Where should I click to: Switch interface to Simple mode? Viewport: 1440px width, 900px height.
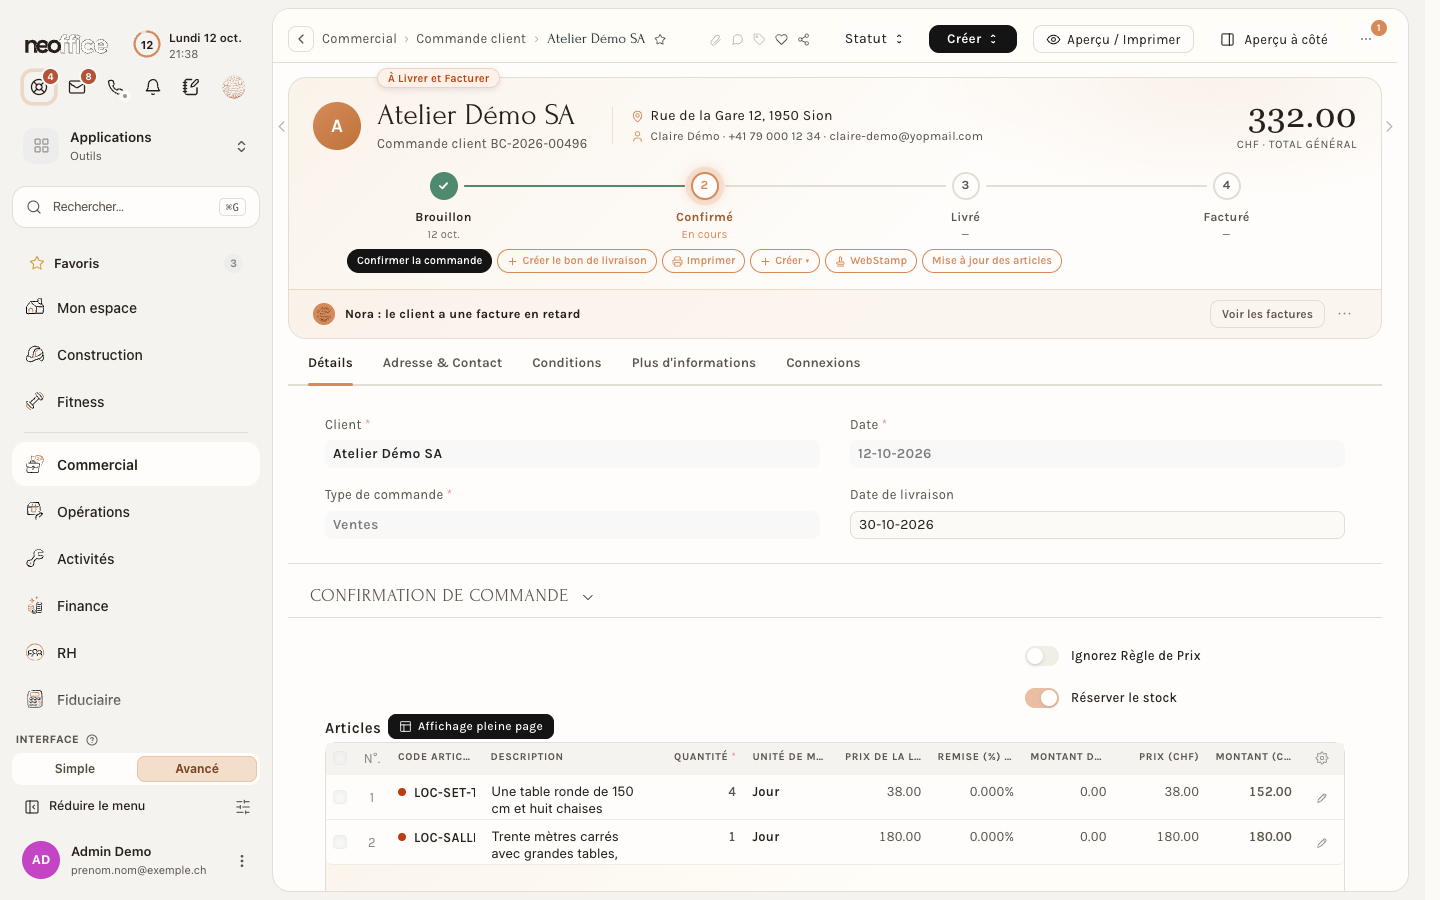point(75,769)
